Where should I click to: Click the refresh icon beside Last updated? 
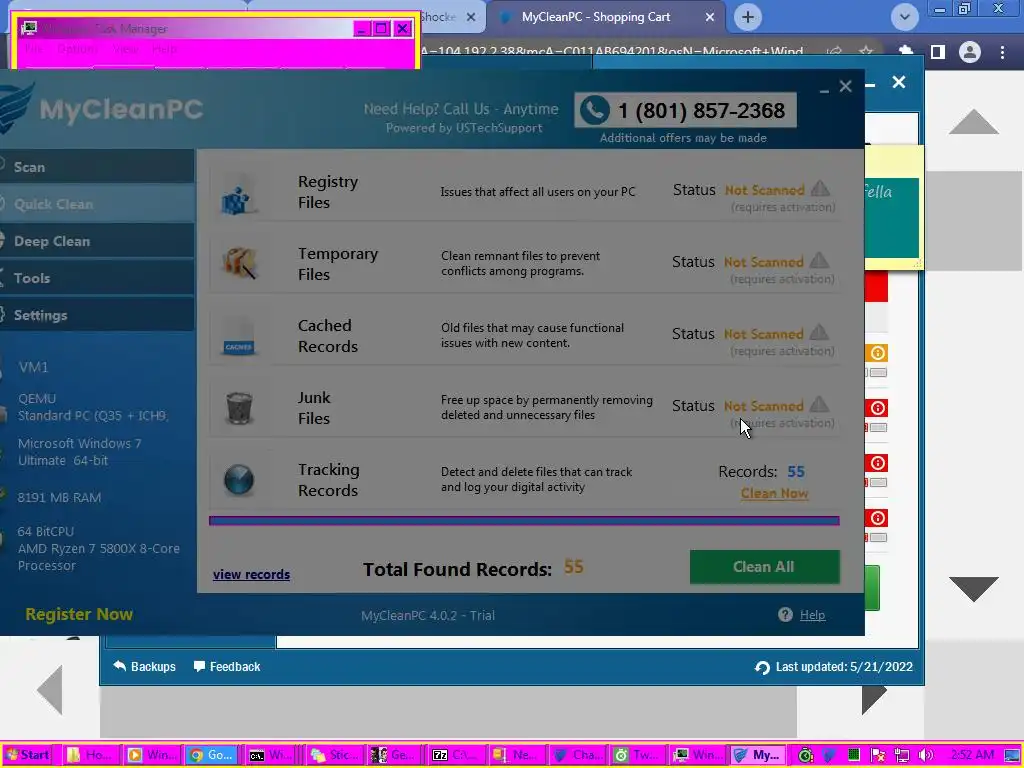tap(761, 667)
